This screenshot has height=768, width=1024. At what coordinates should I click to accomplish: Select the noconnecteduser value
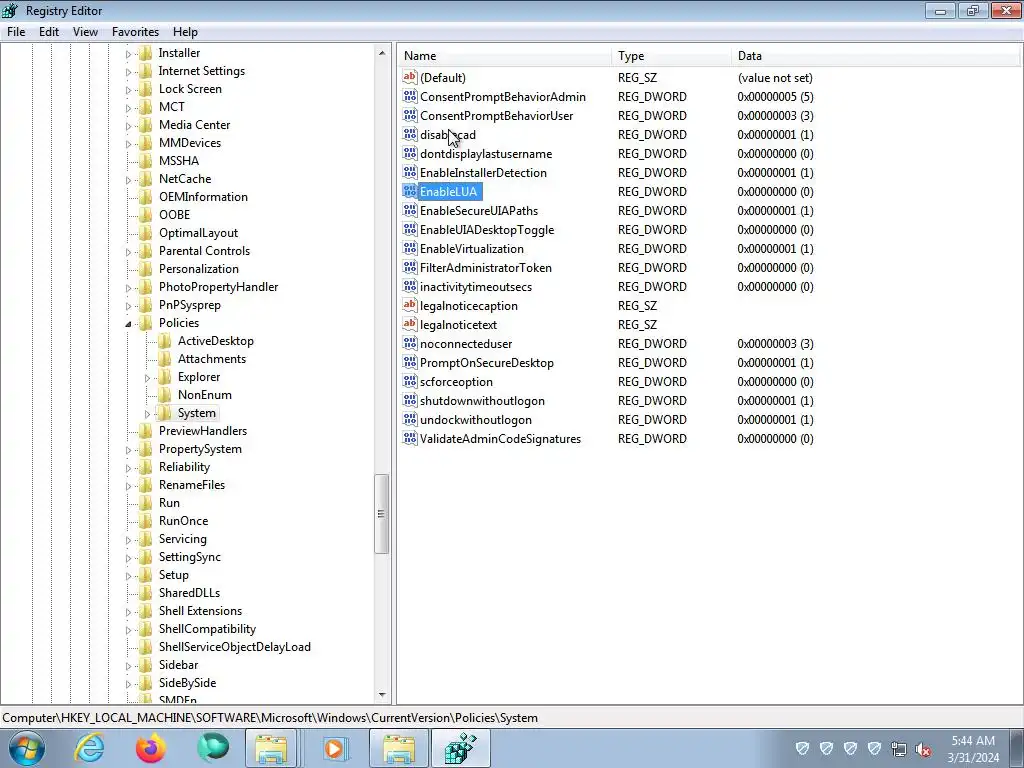pyautogui.click(x=466, y=344)
